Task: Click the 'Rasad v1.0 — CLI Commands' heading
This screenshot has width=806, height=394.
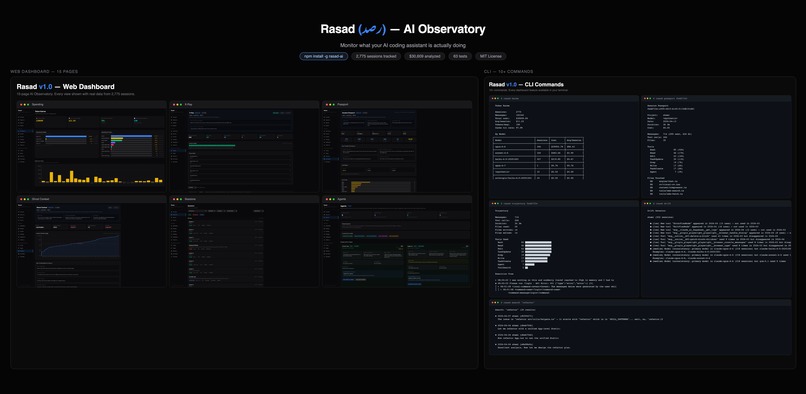Action: click(x=526, y=84)
